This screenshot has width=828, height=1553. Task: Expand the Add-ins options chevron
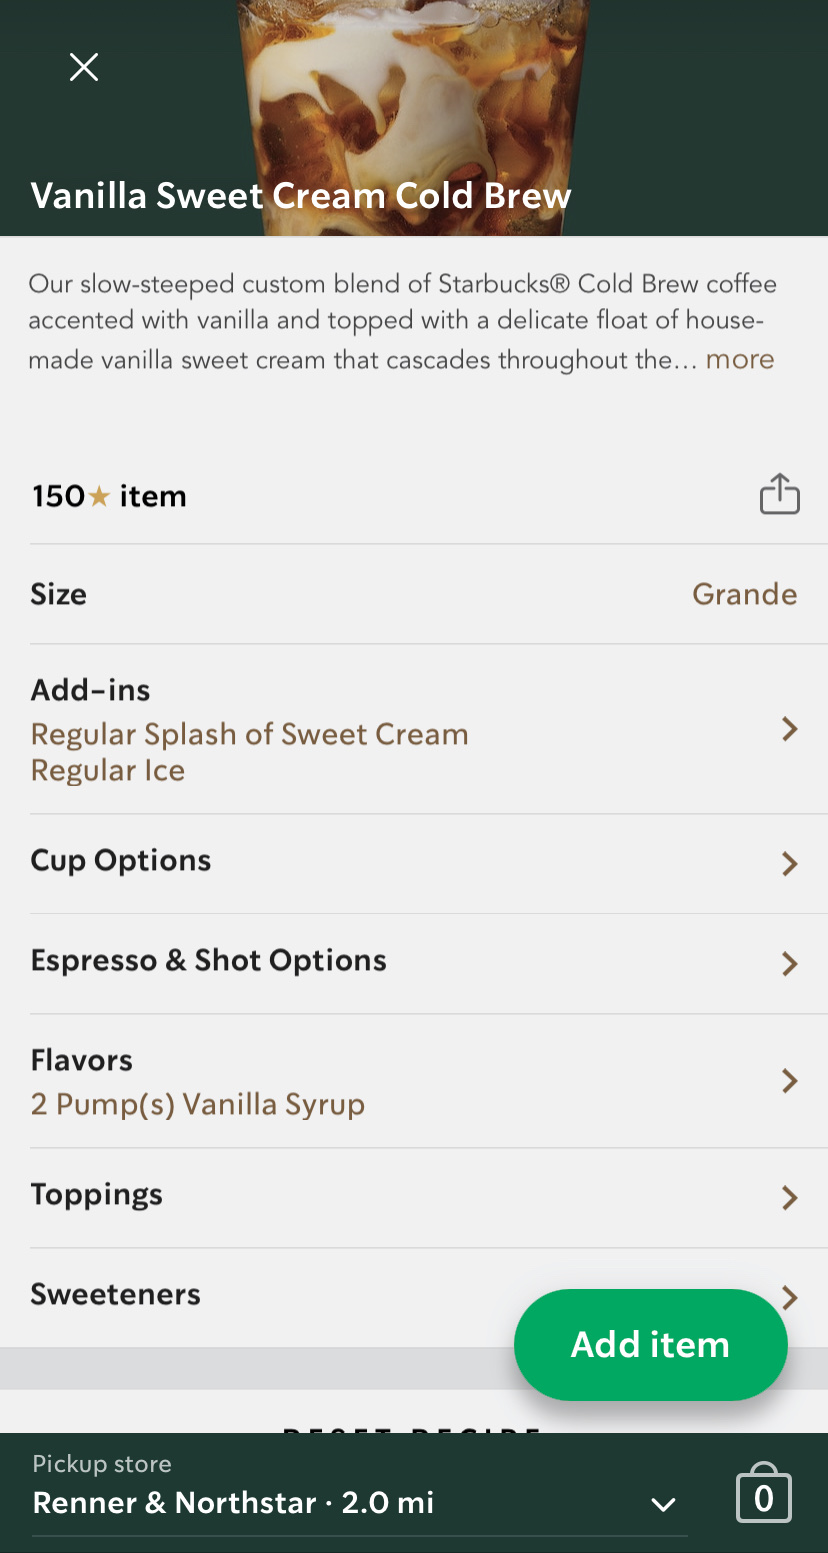click(x=789, y=729)
